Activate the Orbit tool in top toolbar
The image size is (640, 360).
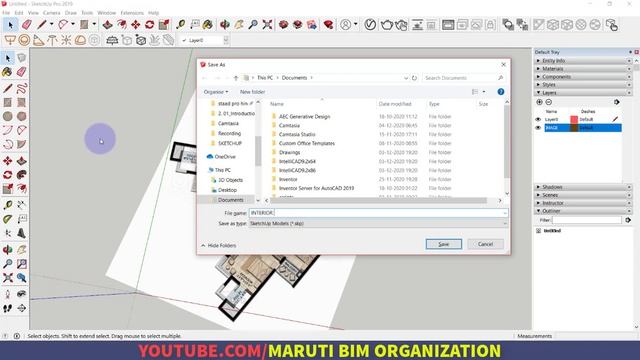tap(224, 25)
